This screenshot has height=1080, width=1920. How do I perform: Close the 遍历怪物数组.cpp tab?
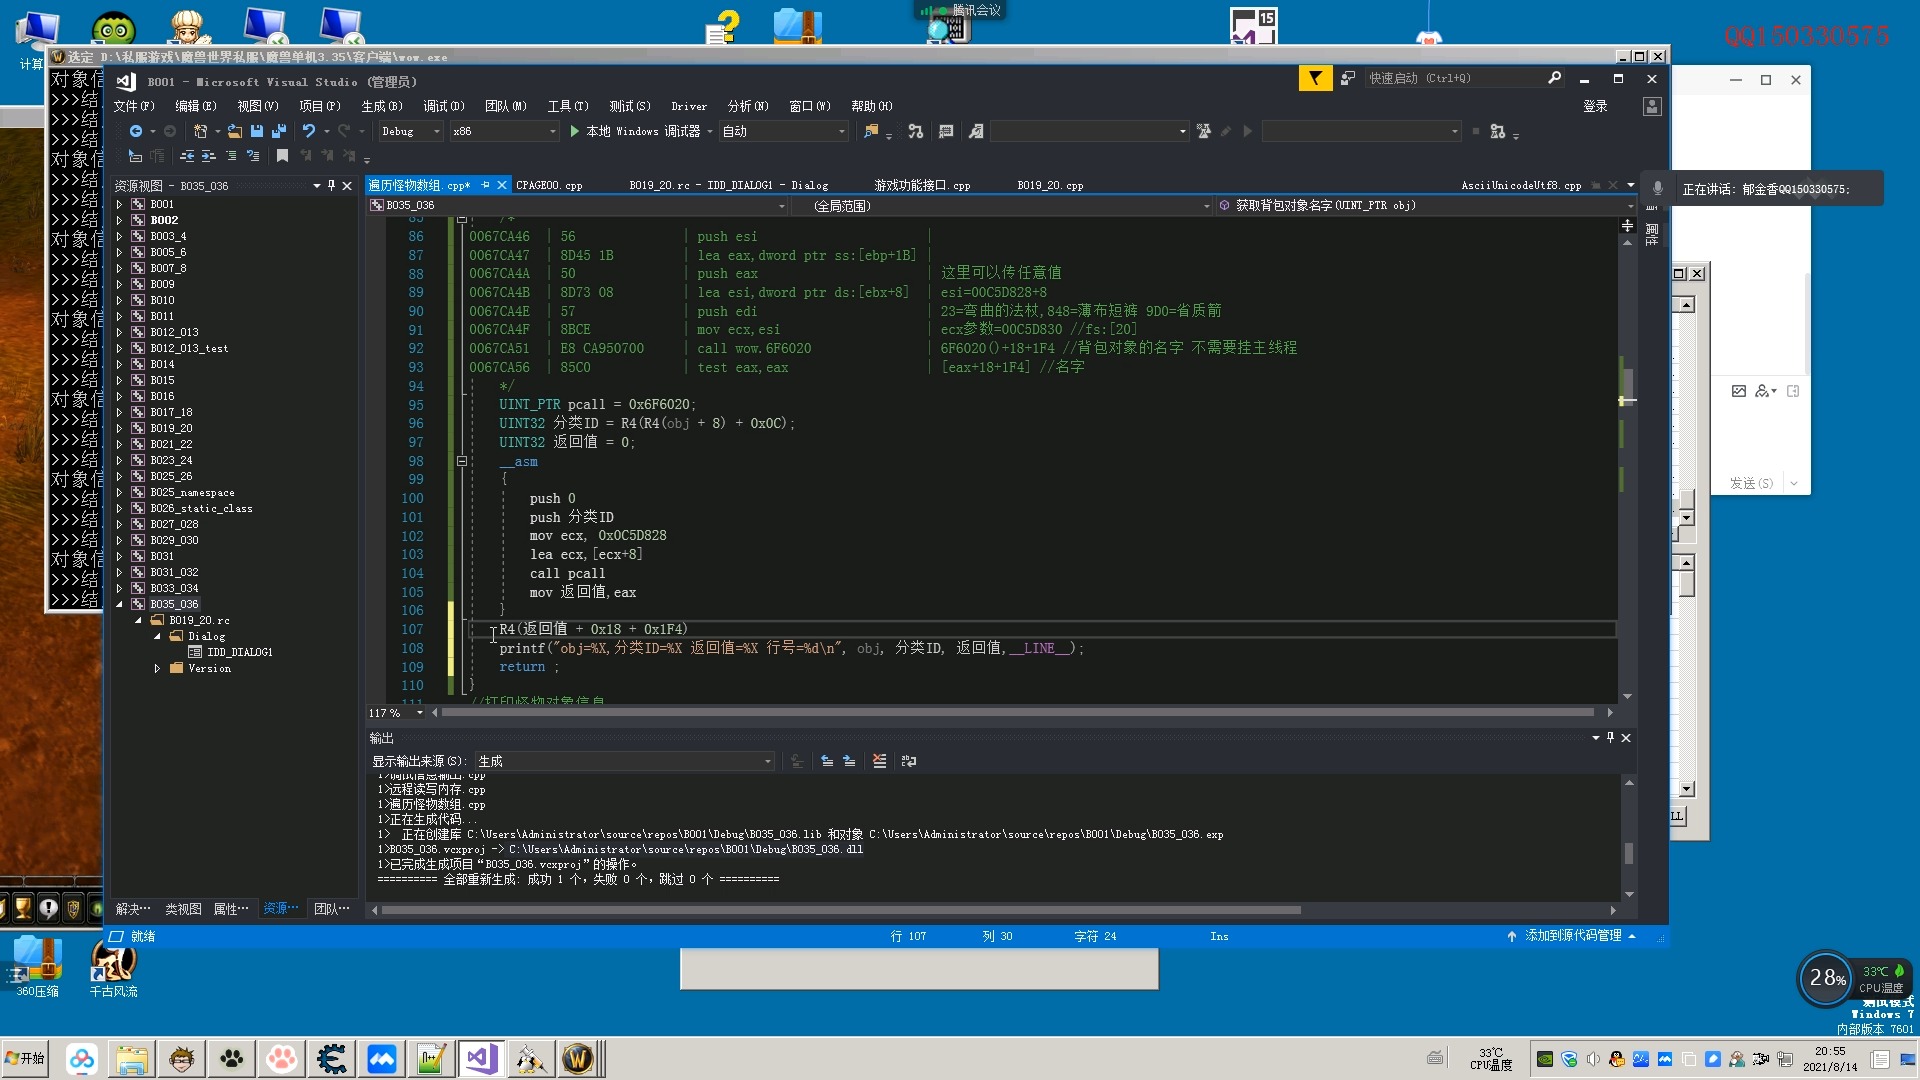[502, 185]
